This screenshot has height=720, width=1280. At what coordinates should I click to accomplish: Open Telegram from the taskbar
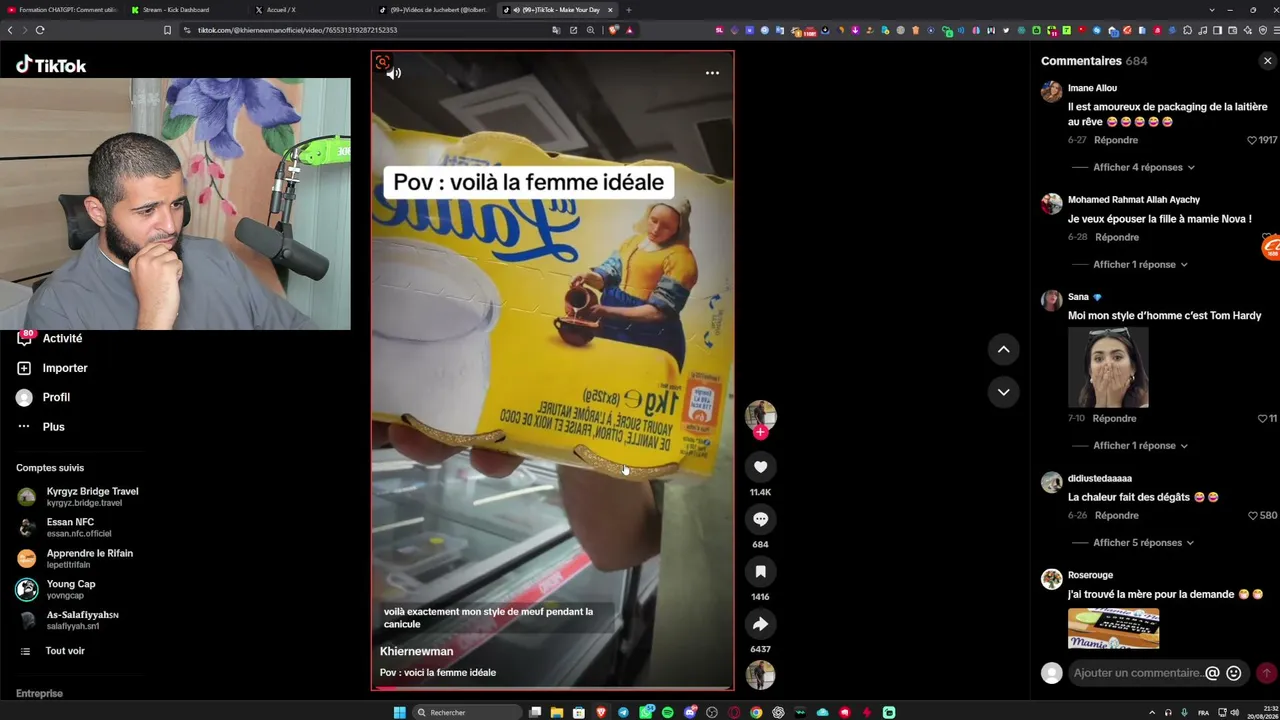(x=624, y=712)
